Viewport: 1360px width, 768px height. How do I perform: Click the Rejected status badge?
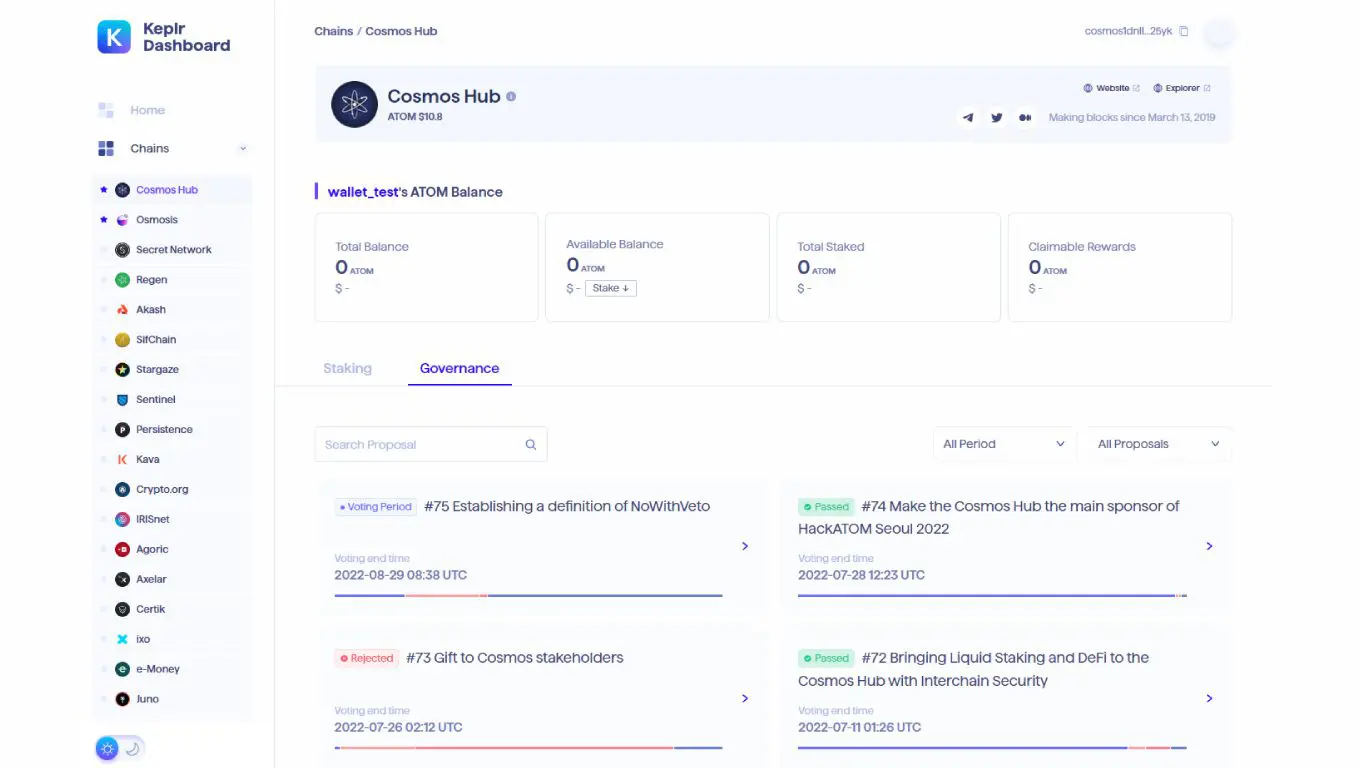tap(367, 658)
